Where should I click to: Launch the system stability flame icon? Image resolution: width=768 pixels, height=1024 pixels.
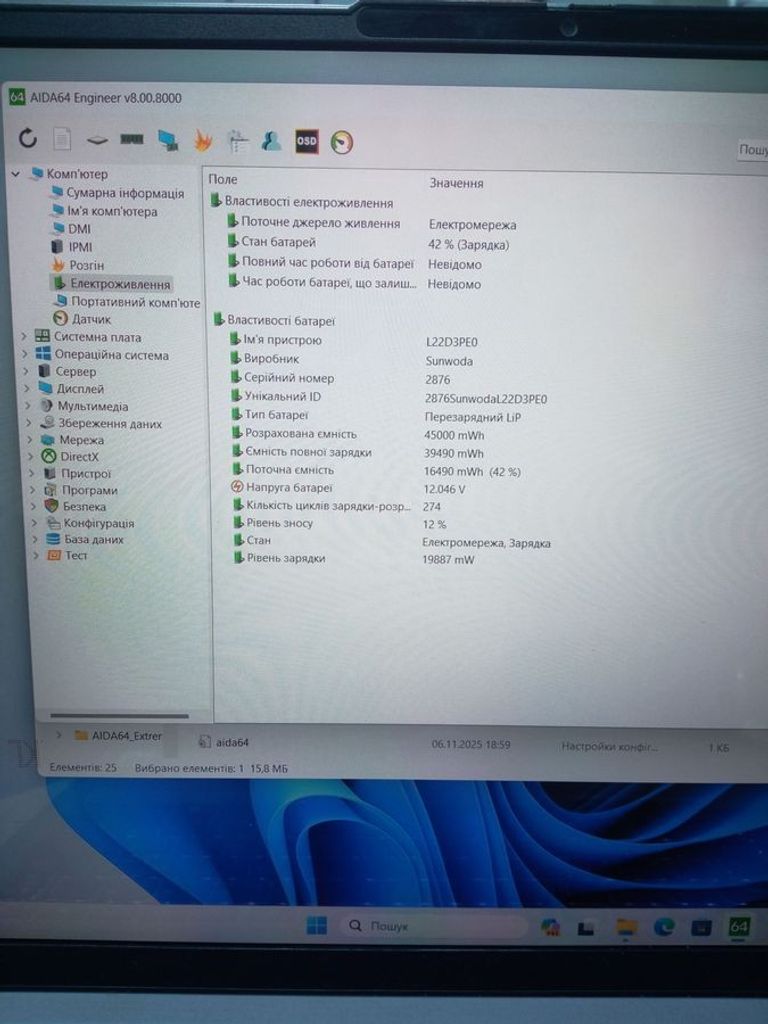(x=203, y=140)
